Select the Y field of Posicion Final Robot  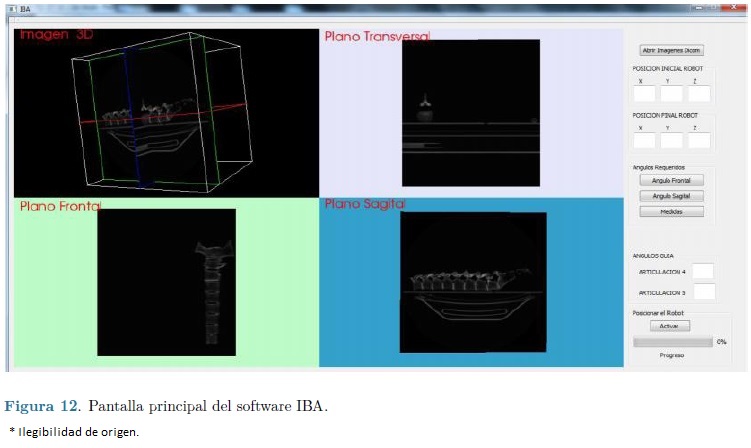[671, 140]
